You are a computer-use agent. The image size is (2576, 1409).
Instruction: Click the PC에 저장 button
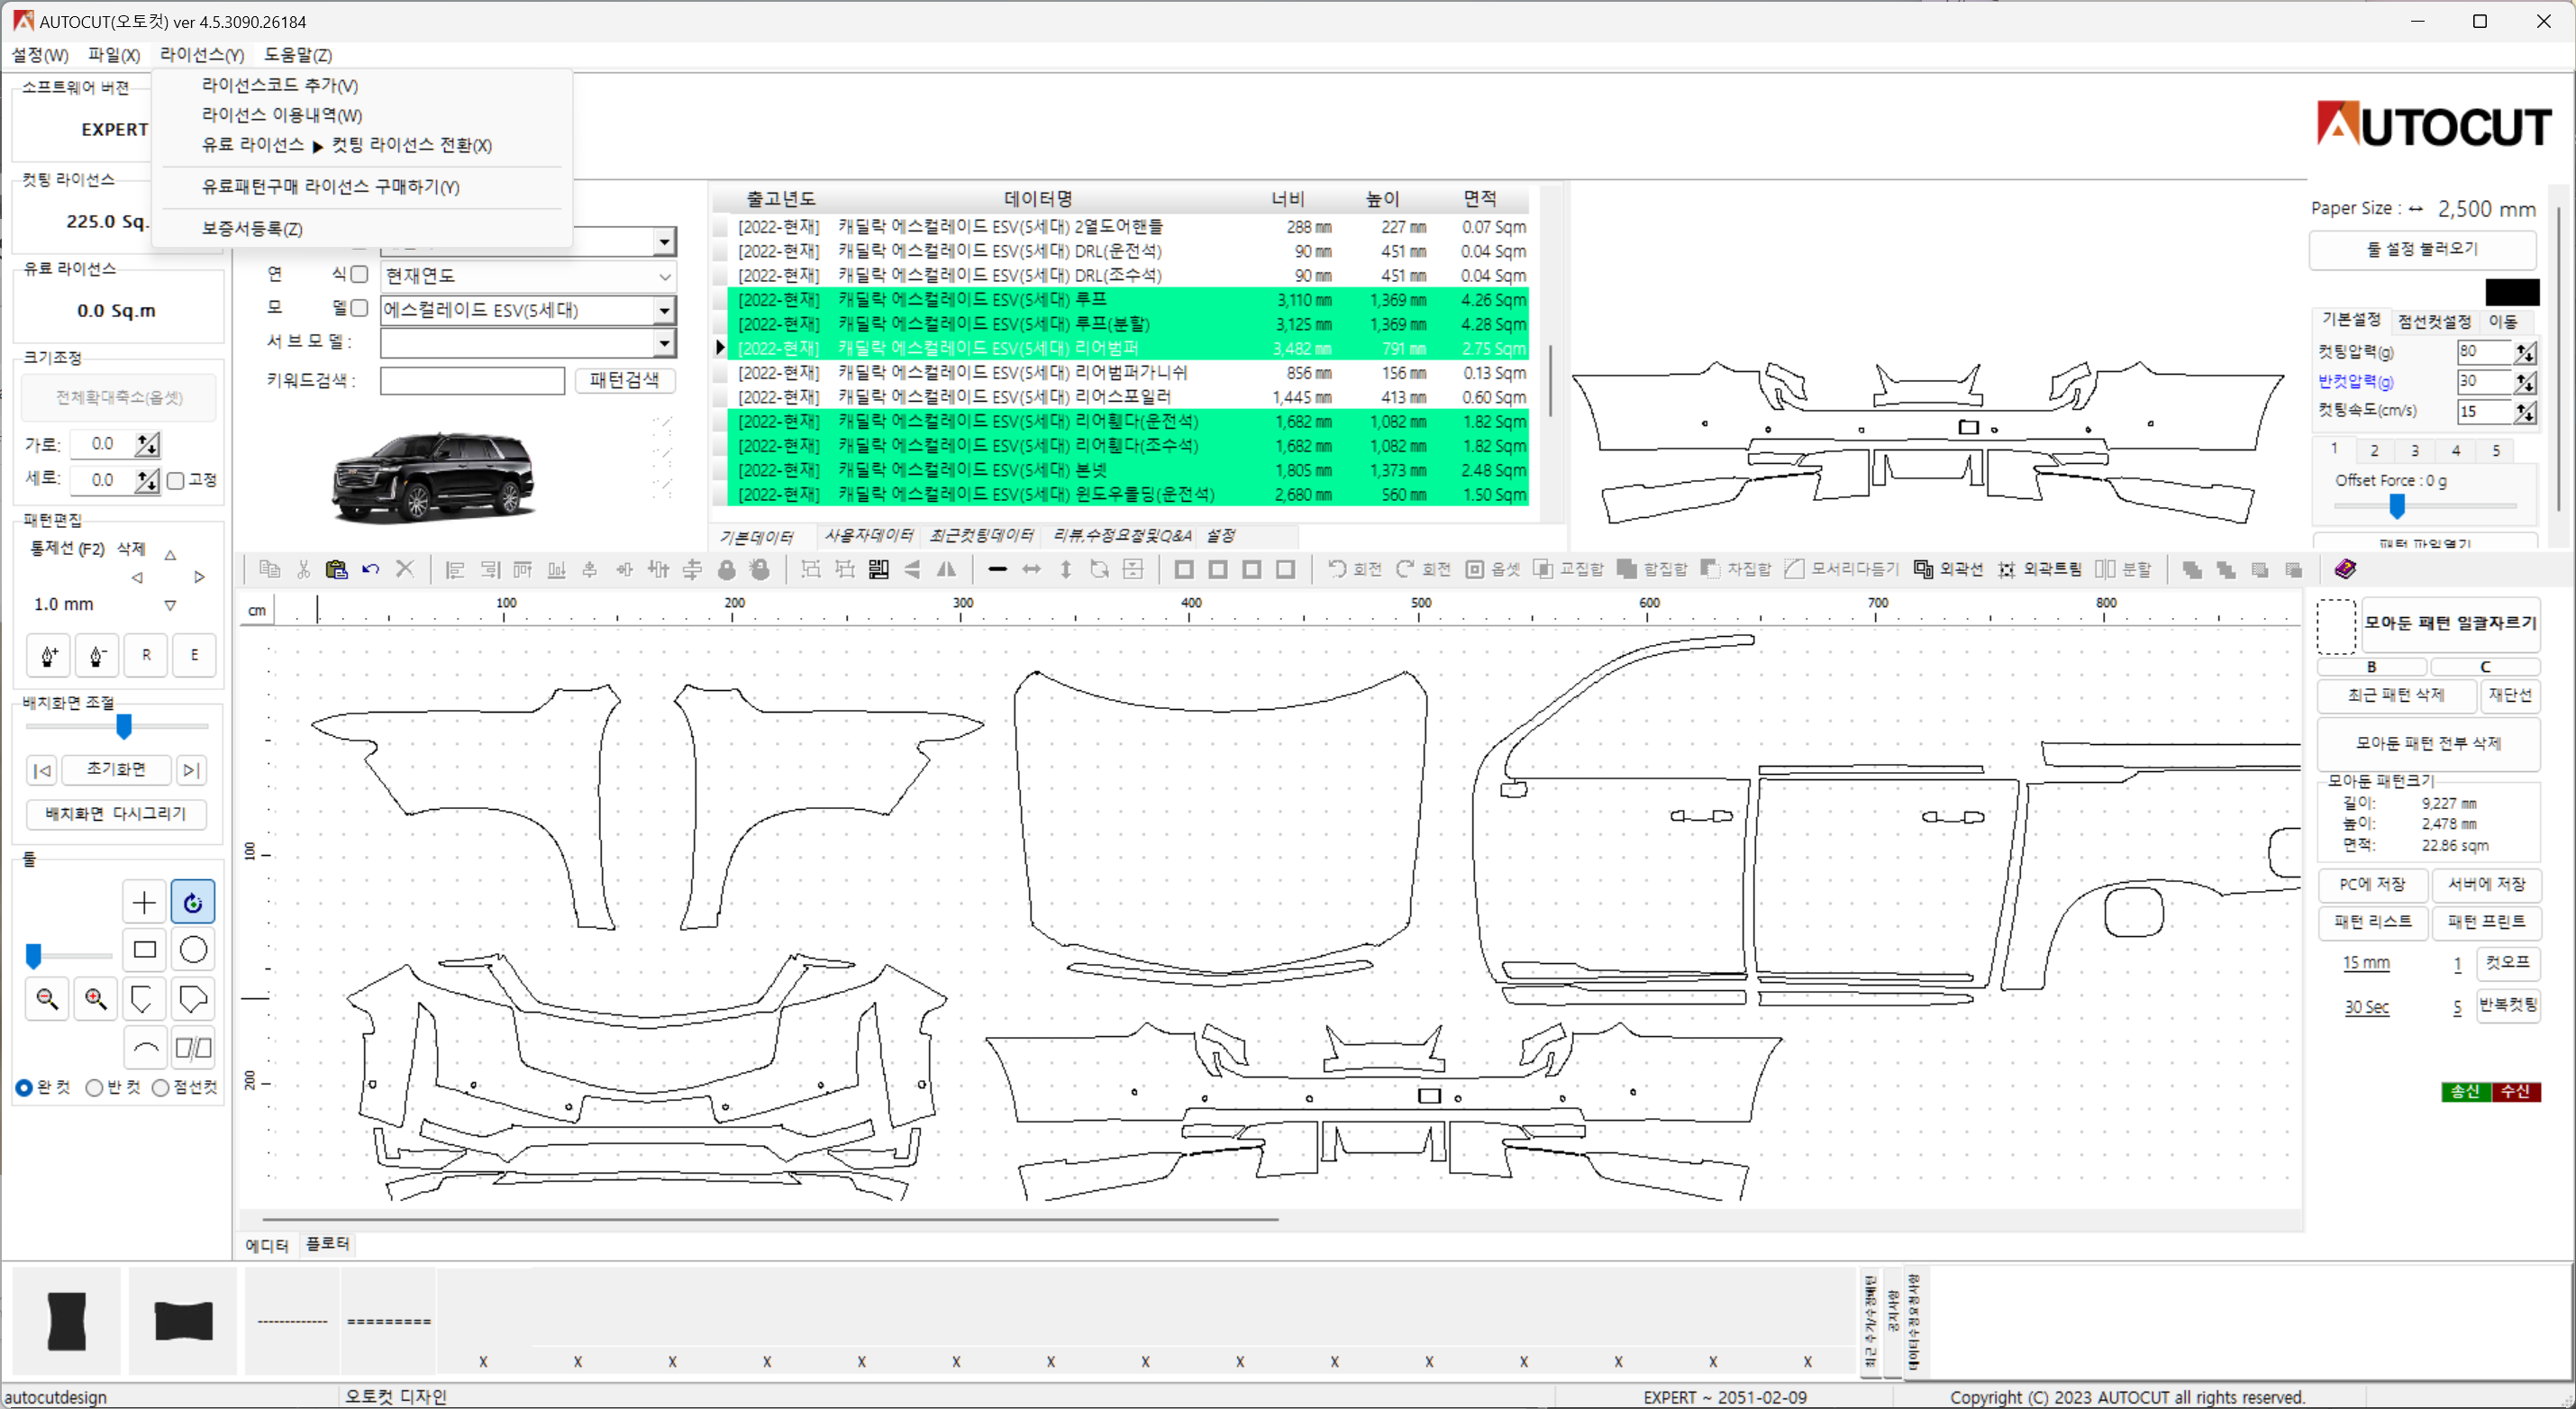tap(2372, 884)
